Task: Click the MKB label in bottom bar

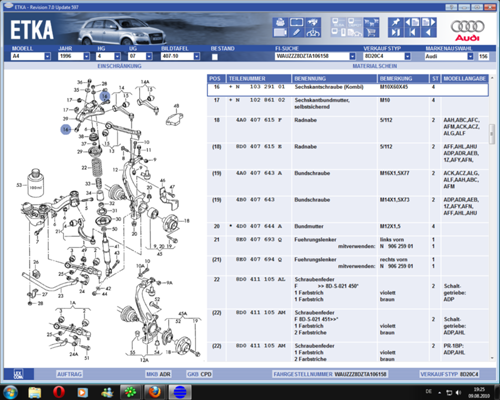Action: (x=152, y=374)
